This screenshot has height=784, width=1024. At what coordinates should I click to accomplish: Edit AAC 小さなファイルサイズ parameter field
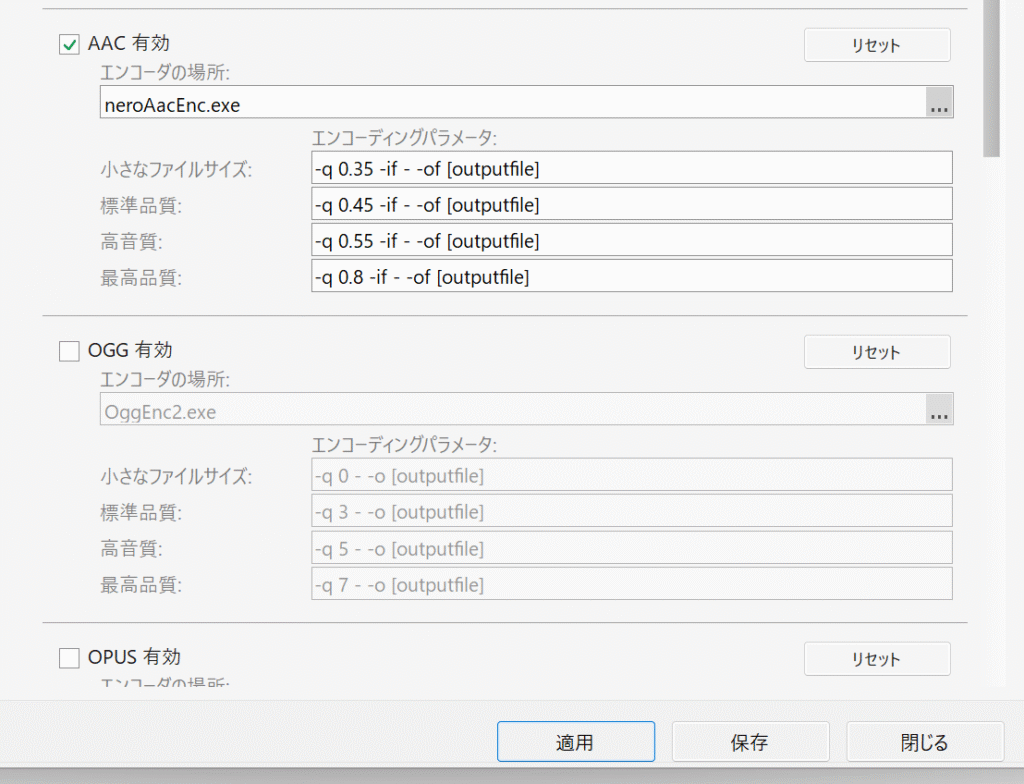[630, 169]
